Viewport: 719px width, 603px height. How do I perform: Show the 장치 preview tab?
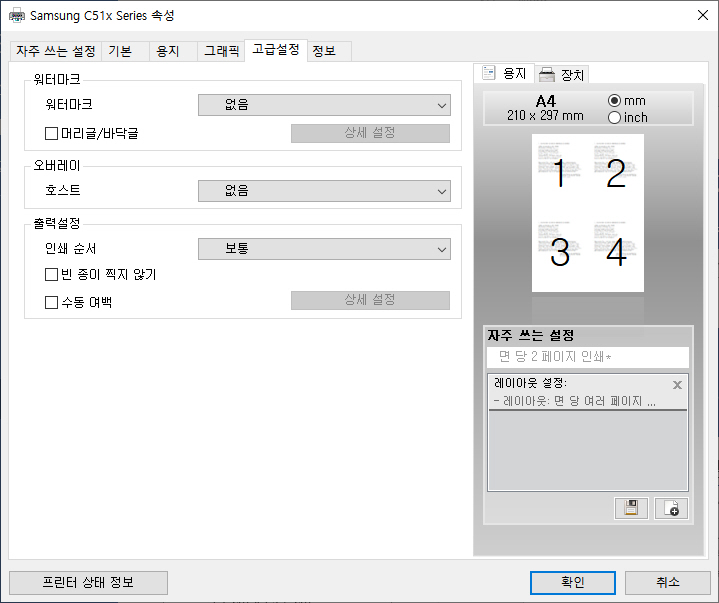point(562,75)
